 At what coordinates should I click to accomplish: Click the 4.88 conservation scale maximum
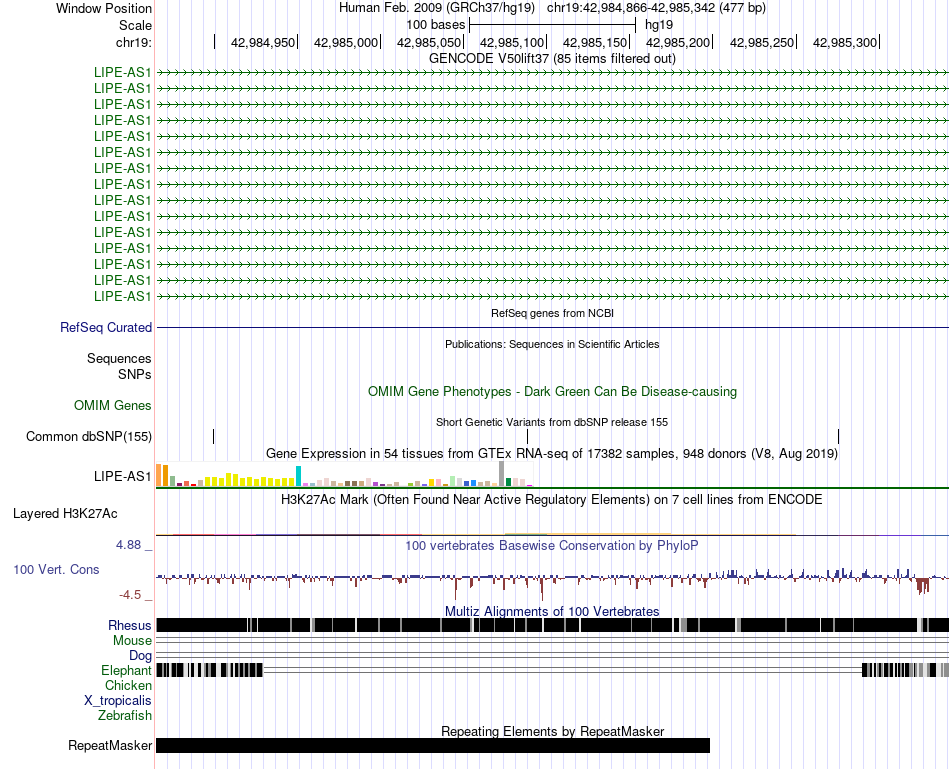click(x=128, y=545)
